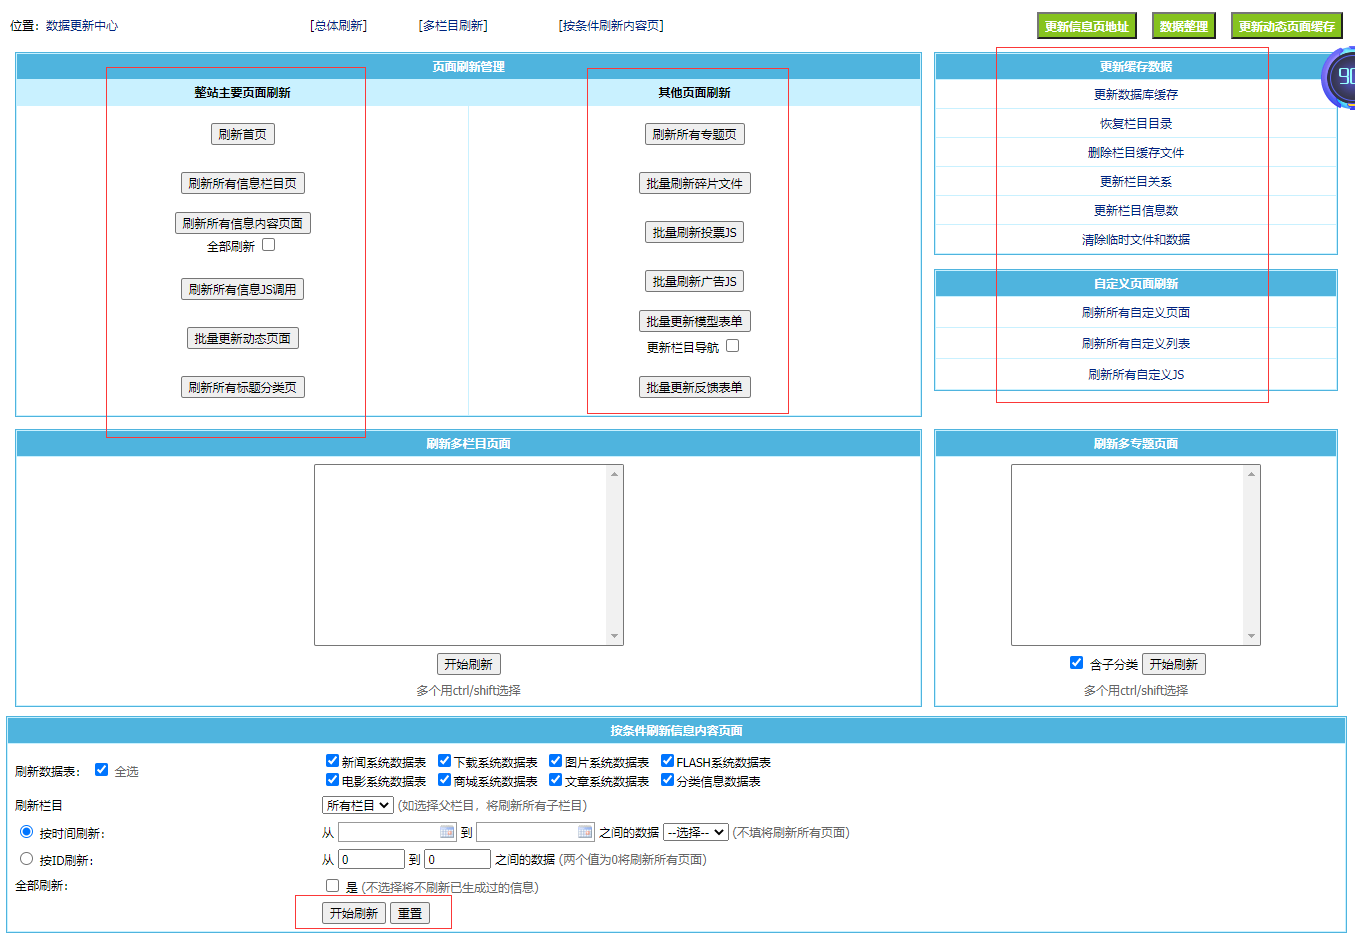Uncheck the 含子分类 checkbox
The width and height of the screenshot is (1355, 939).
1076,663
